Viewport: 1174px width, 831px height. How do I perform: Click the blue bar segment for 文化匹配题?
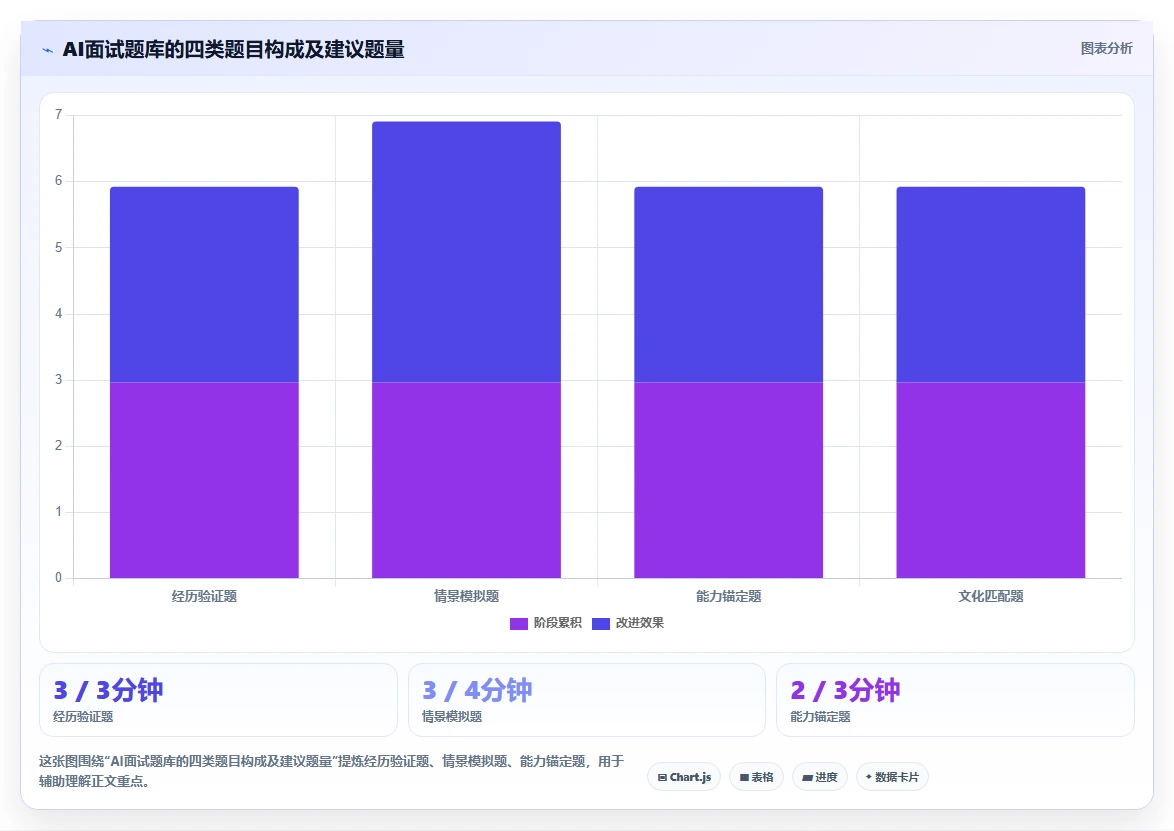point(991,284)
